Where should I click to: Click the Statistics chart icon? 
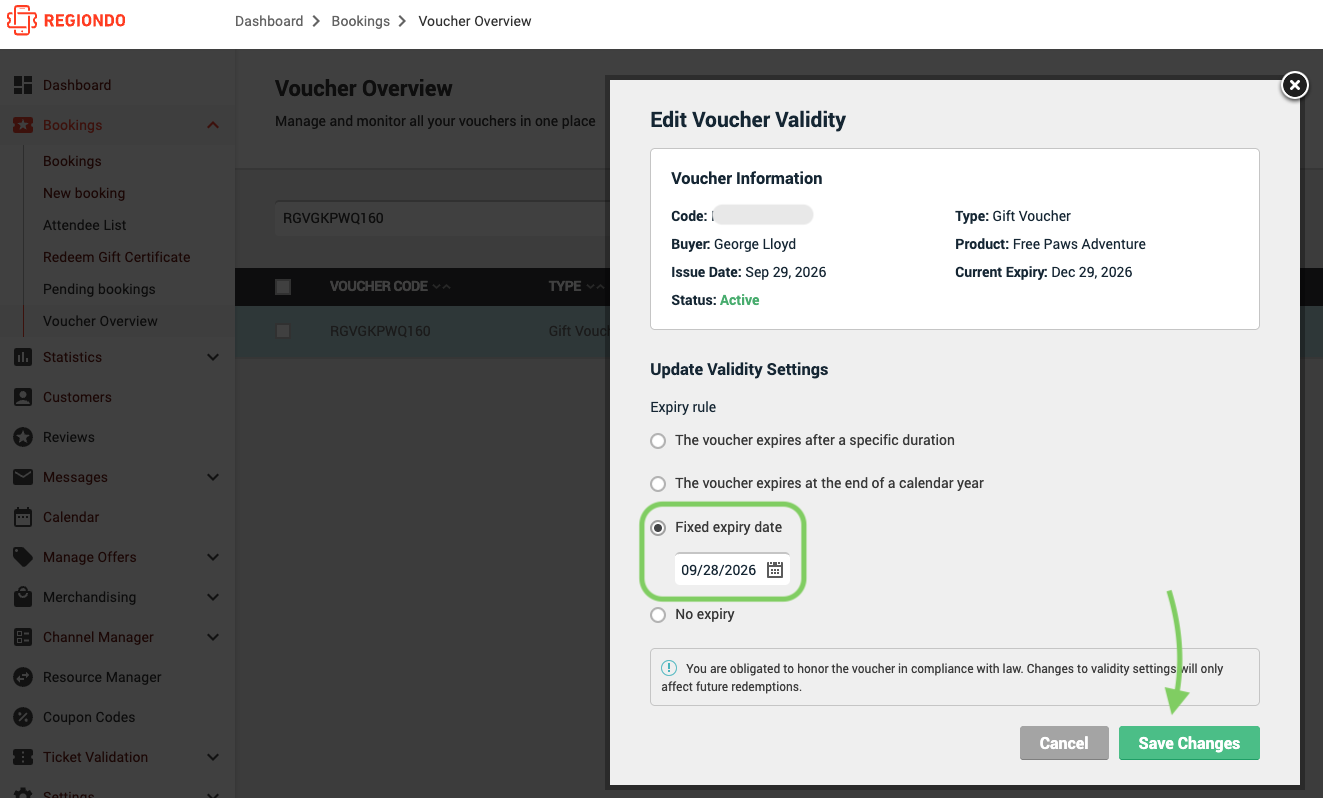(x=23, y=357)
